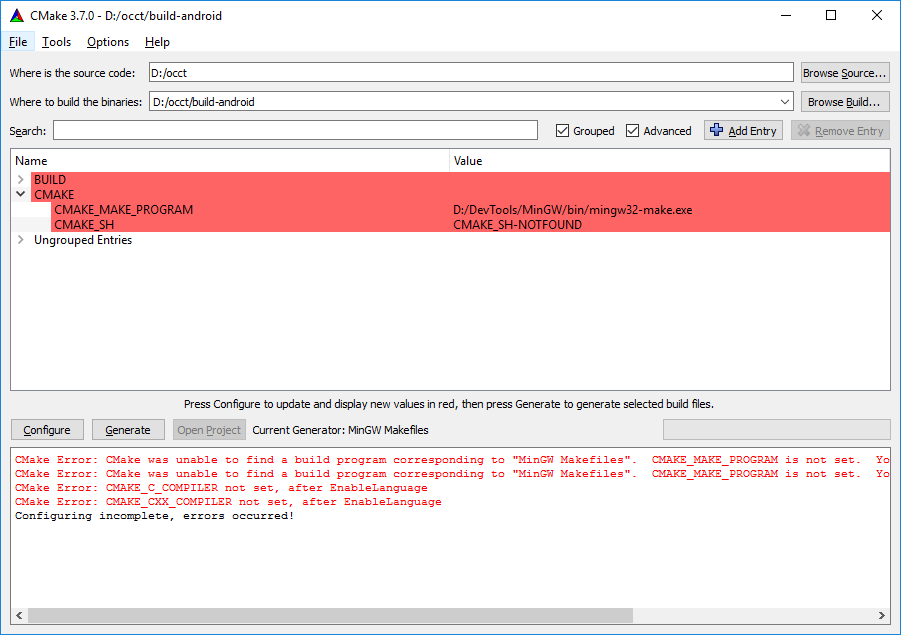Maximize the CMake window
901x635 pixels.
831,16
